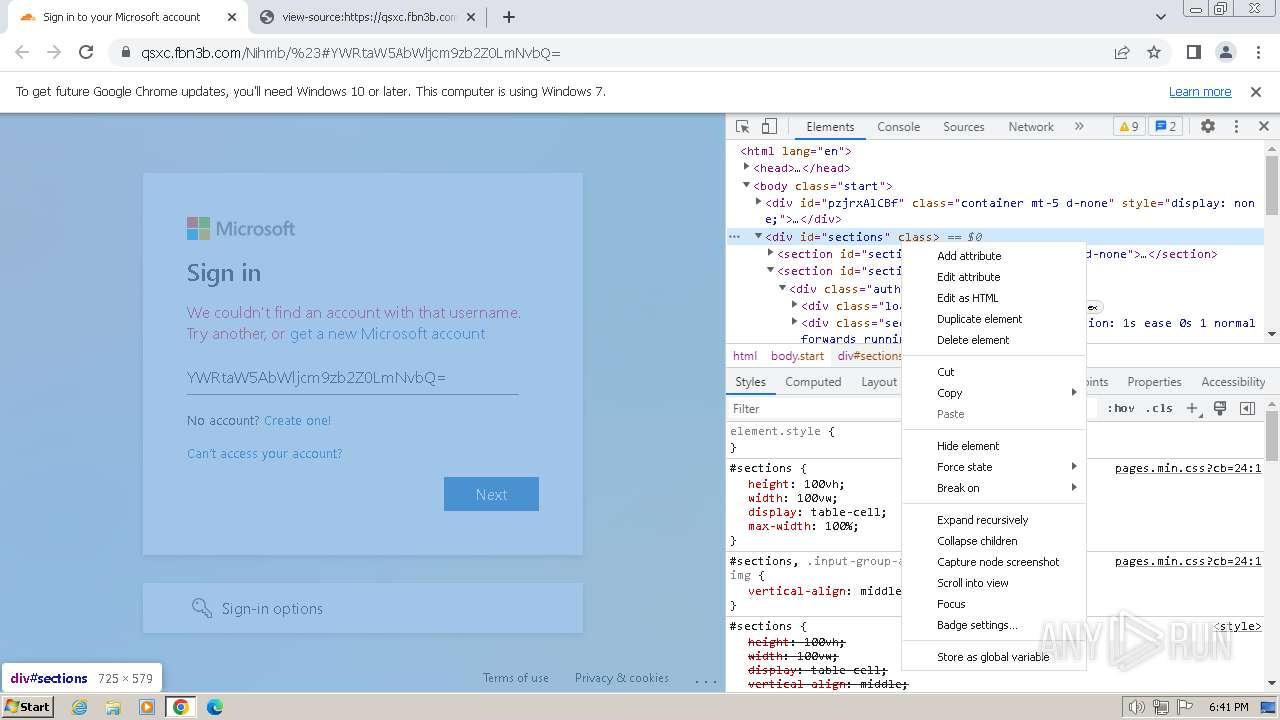Open the Break on submenu
1280x720 pixels.
tap(994, 488)
